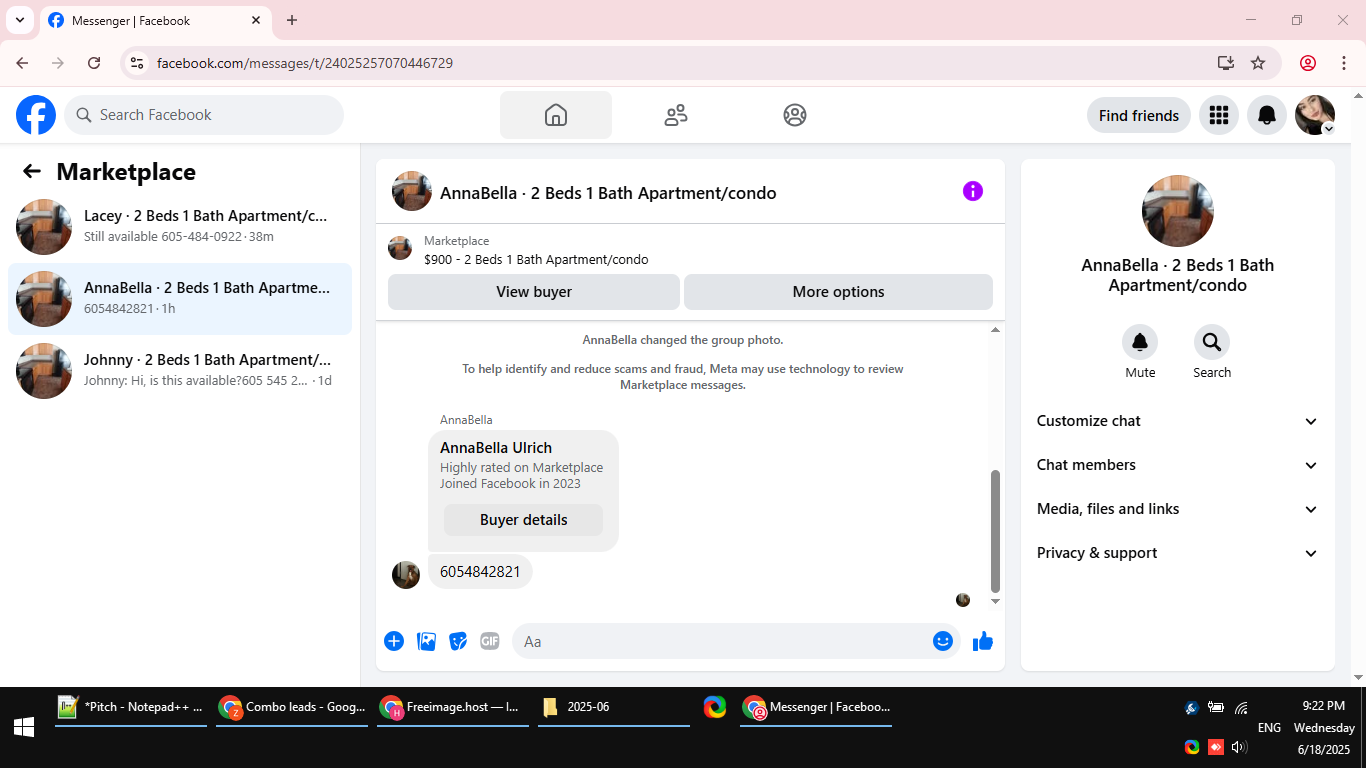Open the emoji picker
This screenshot has width=1366, height=768.
pyautogui.click(x=943, y=641)
